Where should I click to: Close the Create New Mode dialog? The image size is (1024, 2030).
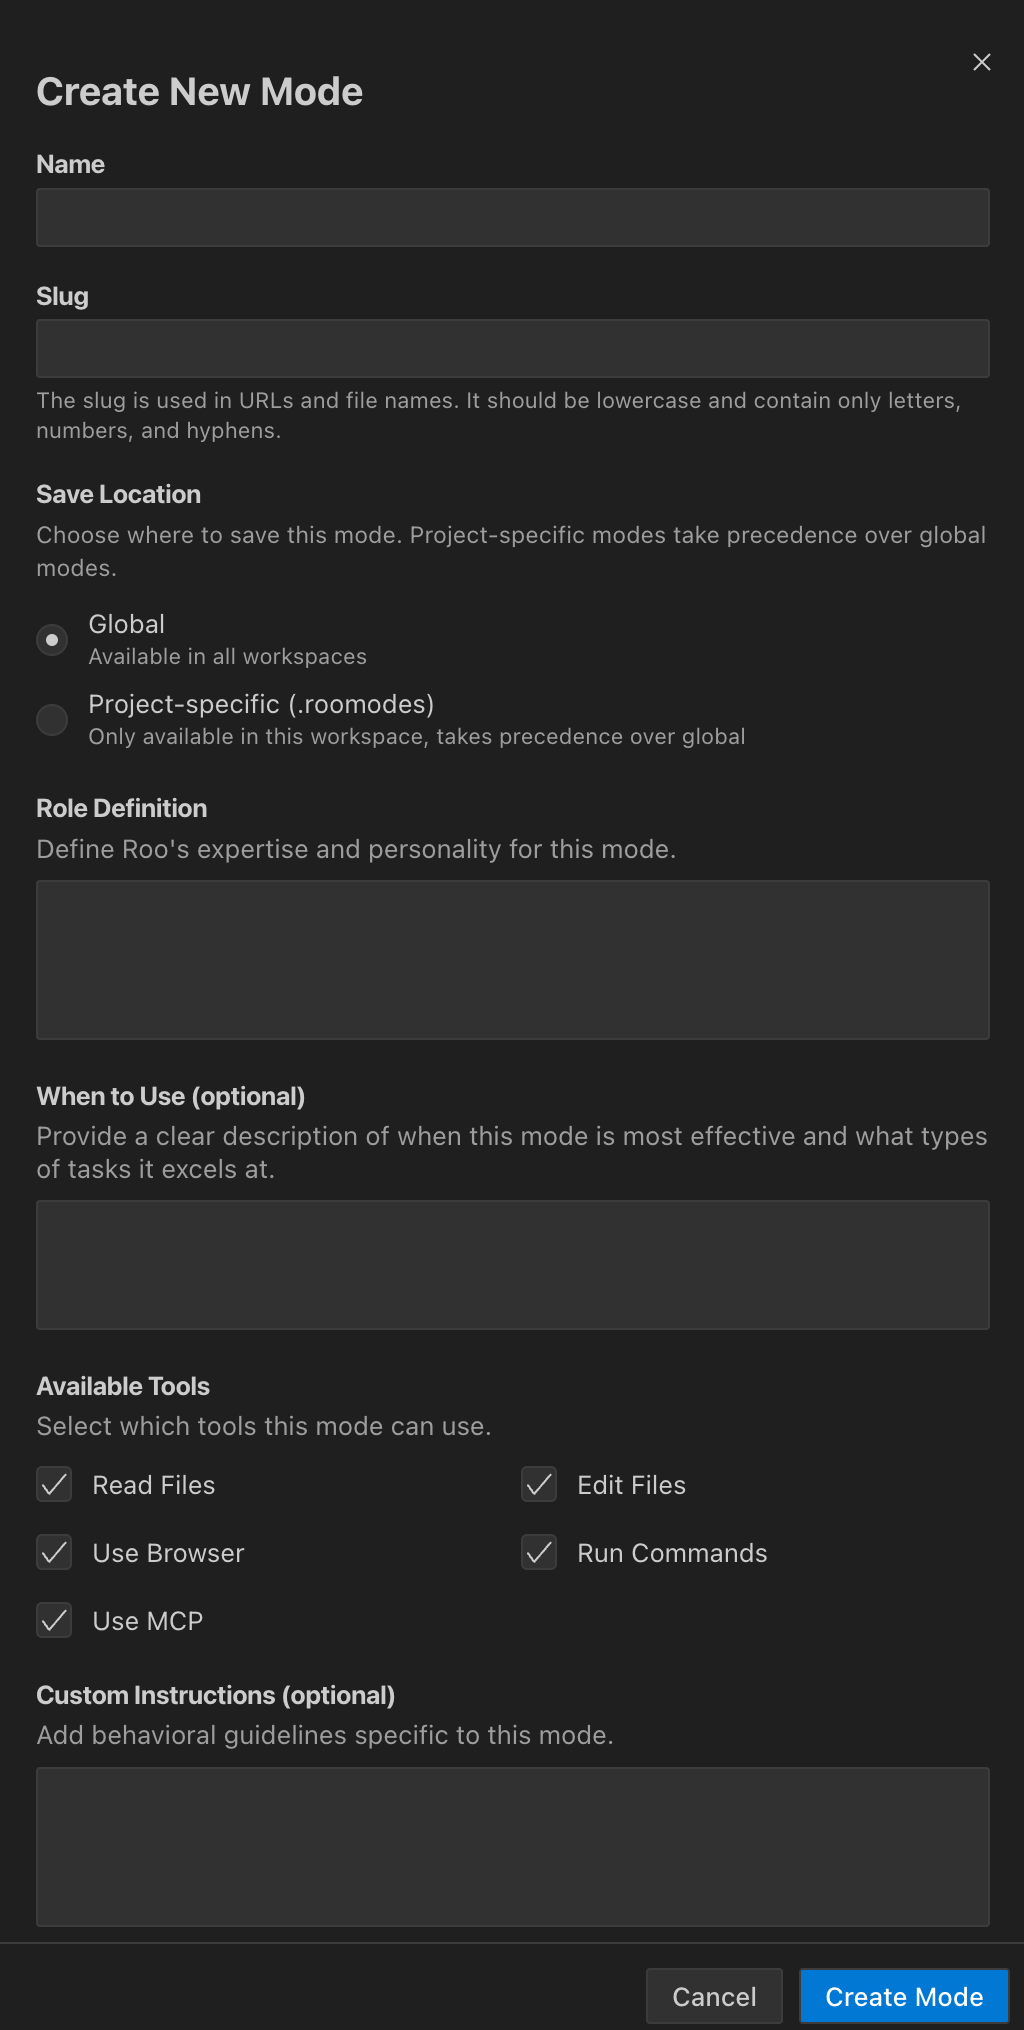coord(981,61)
